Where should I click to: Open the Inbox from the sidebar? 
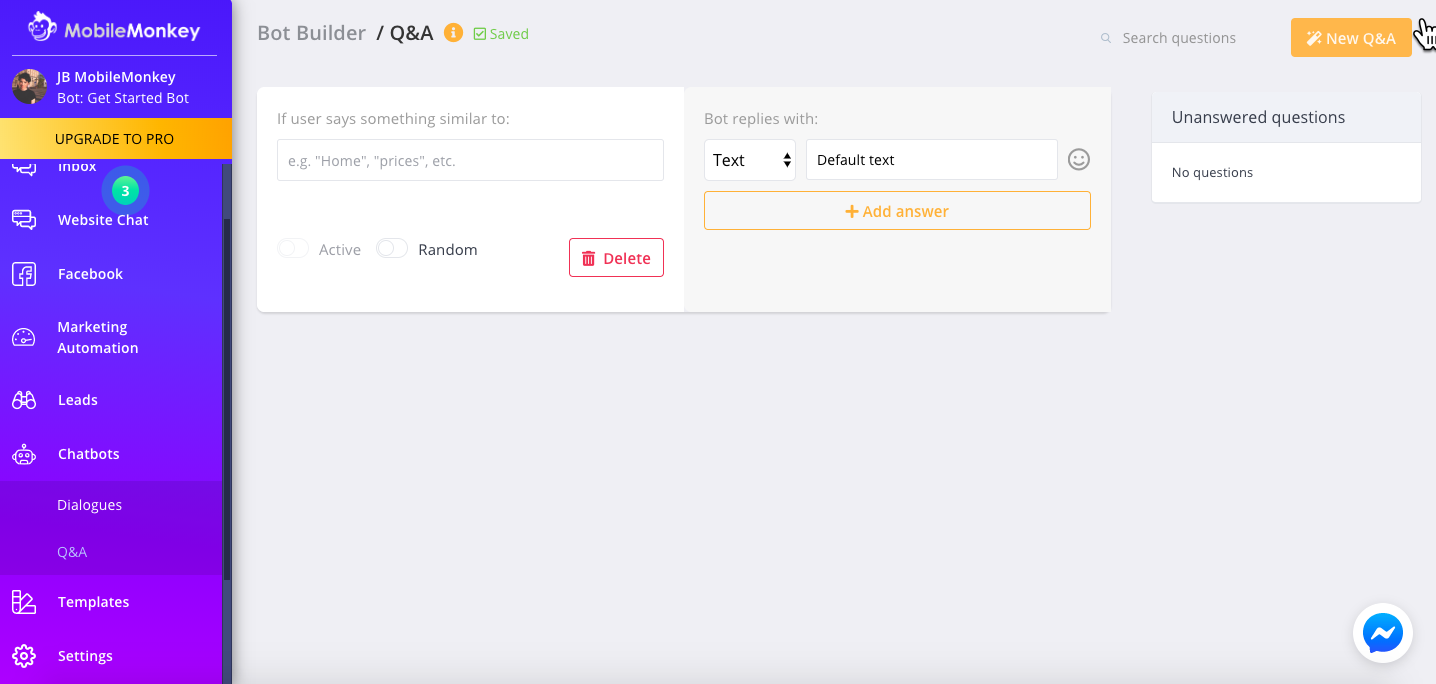click(x=77, y=165)
